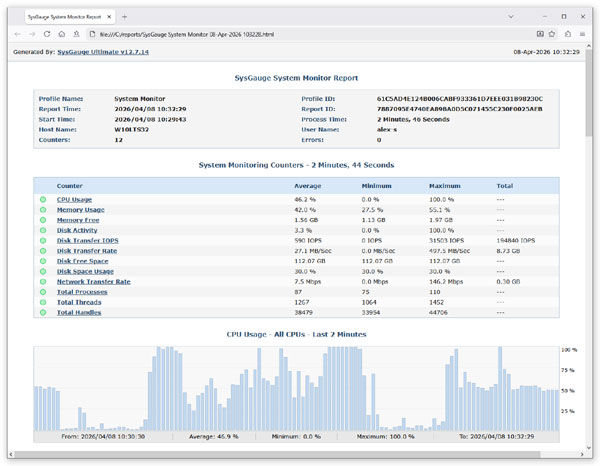Screen dimensions: 600x466
Task: Open the list all tabs chevron
Action: [x=510, y=16]
